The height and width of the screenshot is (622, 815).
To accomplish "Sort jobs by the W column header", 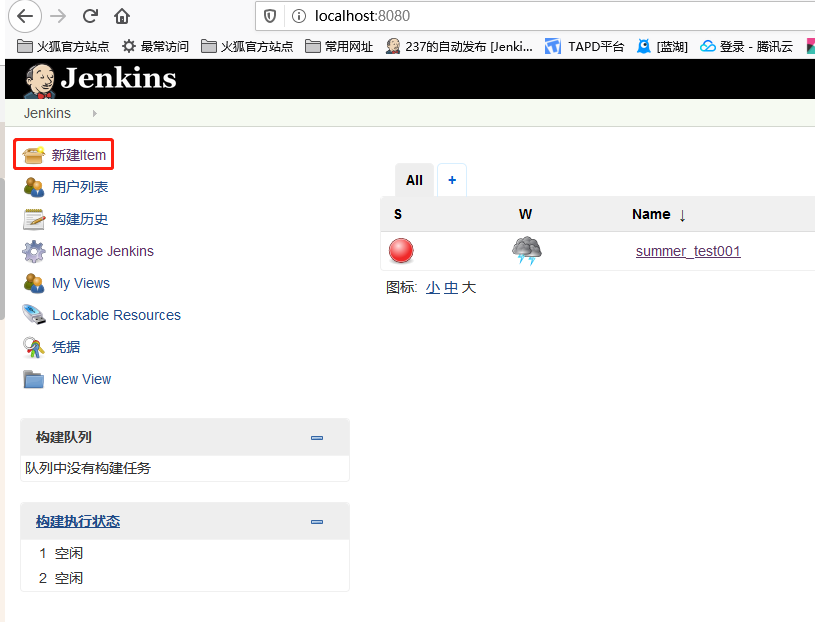I will pyautogui.click(x=525, y=214).
